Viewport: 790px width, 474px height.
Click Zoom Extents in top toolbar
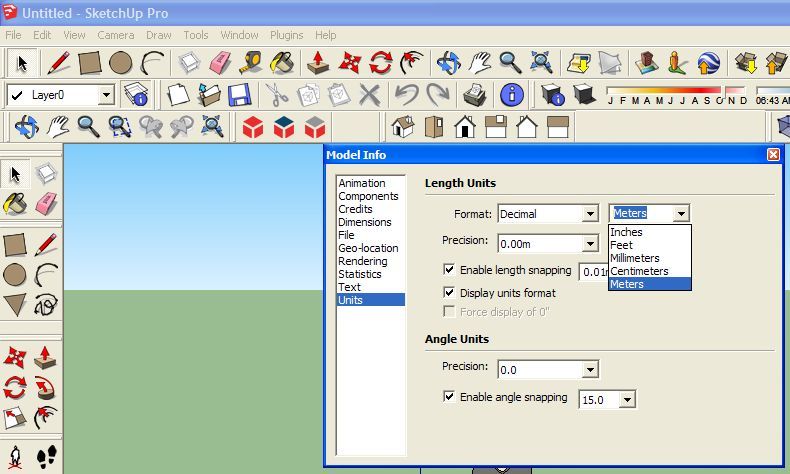[542, 63]
